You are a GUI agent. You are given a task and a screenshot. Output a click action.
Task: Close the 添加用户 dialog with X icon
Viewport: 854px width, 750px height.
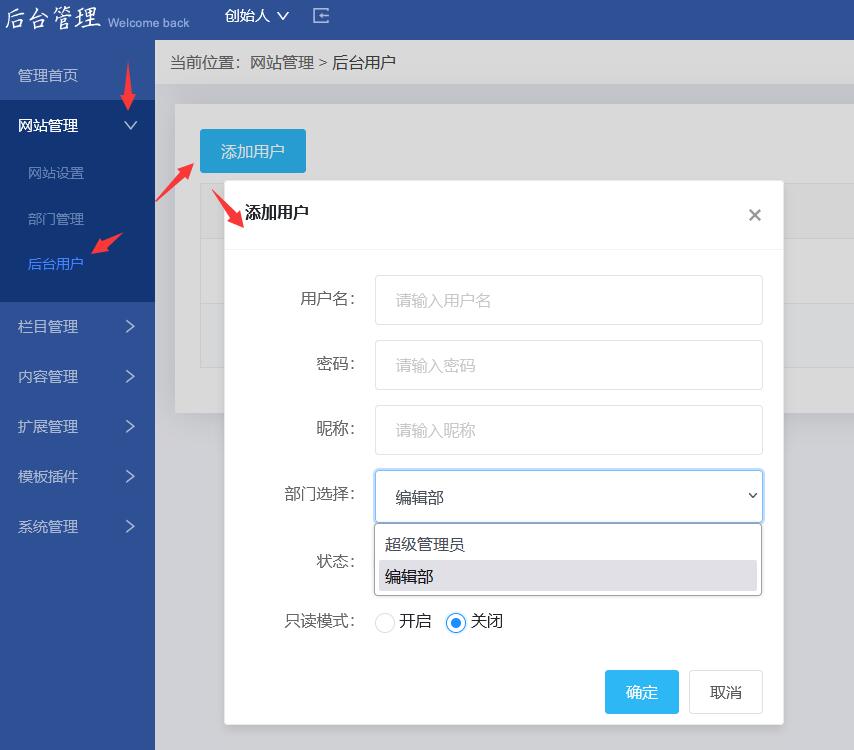754,215
